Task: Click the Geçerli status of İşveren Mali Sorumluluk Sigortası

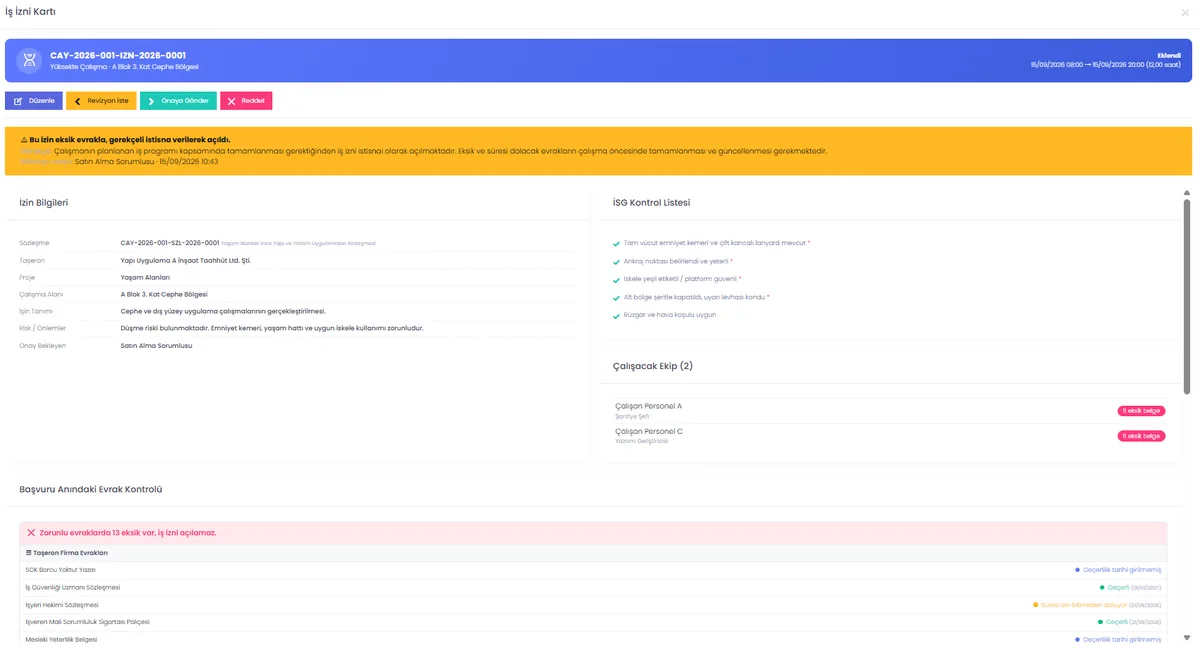Action: [x=1131, y=622]
